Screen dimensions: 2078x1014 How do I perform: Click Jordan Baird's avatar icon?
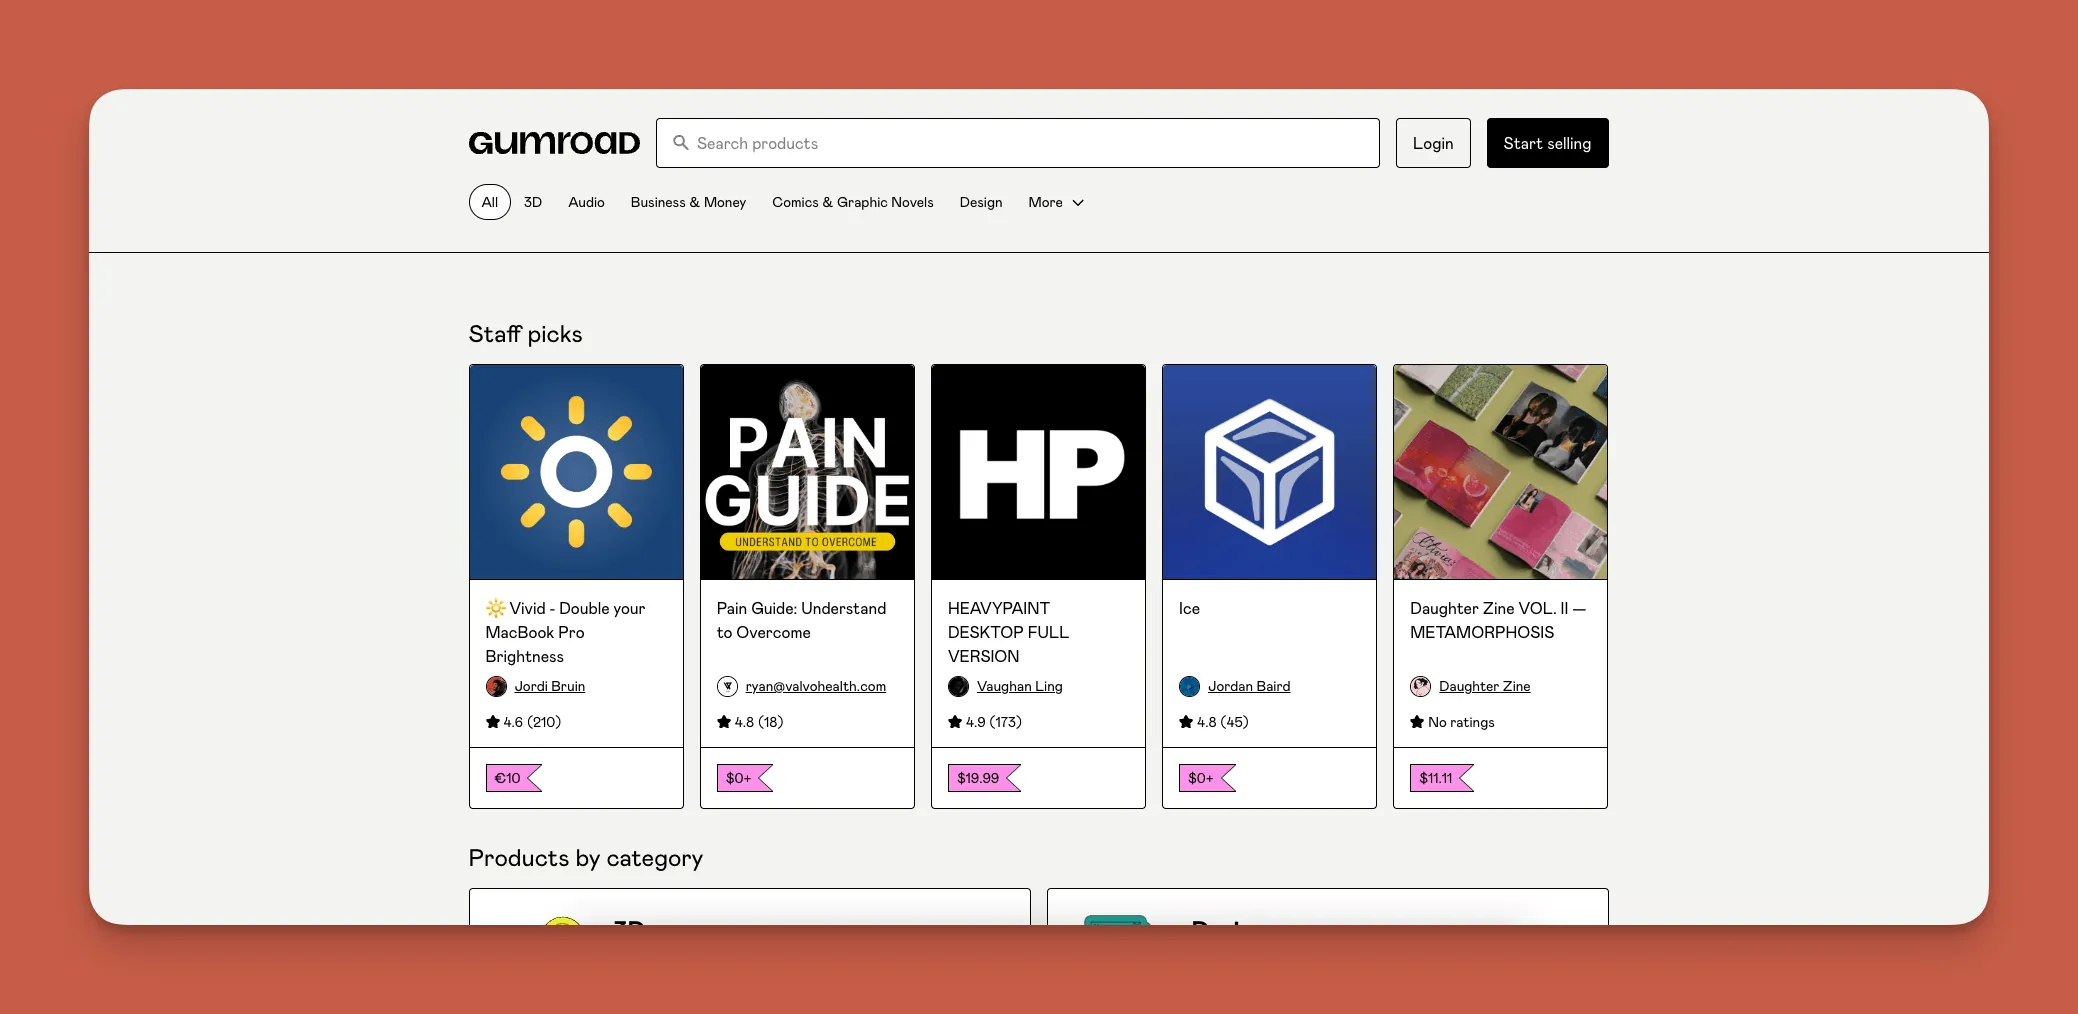[1189, 686]
